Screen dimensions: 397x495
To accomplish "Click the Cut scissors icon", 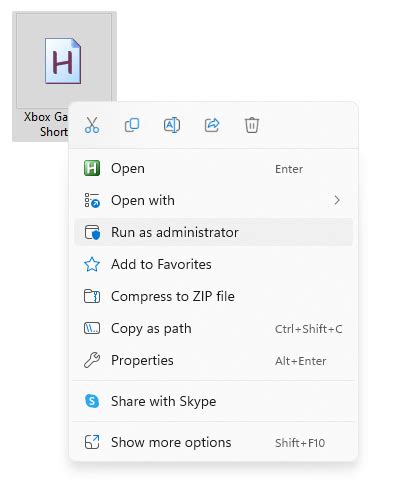I will 92,125.
